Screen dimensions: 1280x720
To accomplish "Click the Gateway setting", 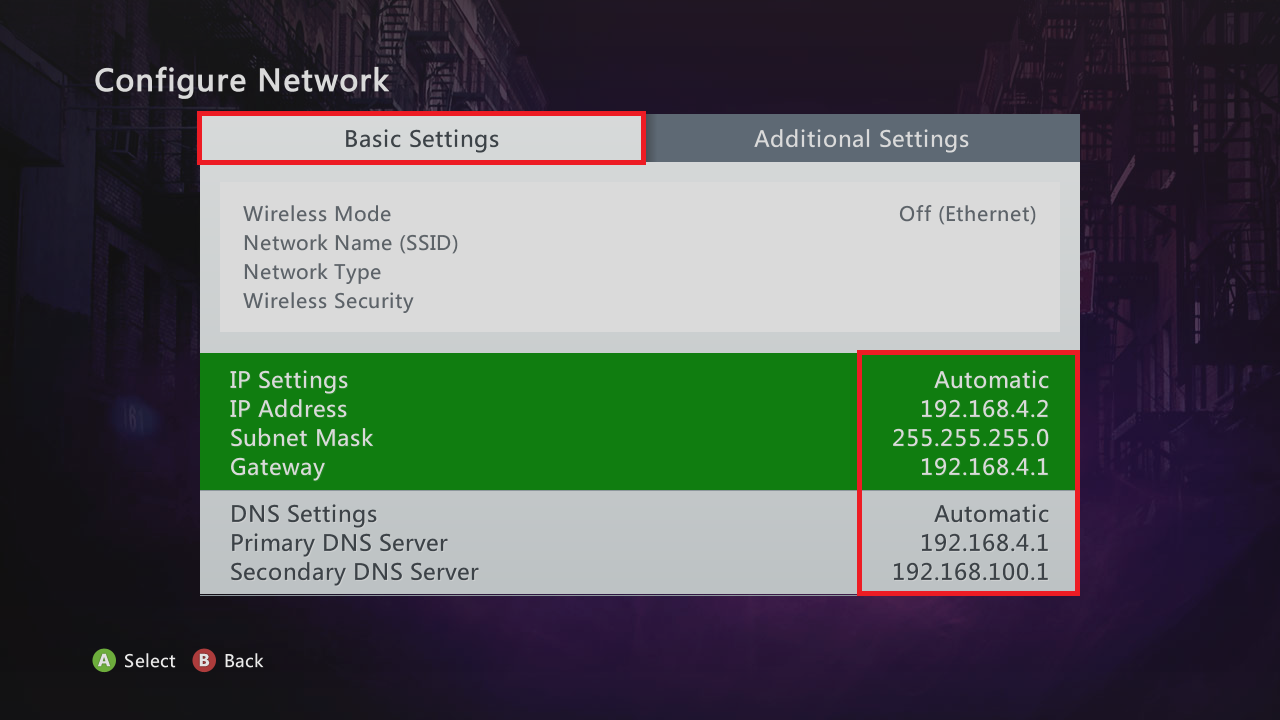I will pos(277,467).
